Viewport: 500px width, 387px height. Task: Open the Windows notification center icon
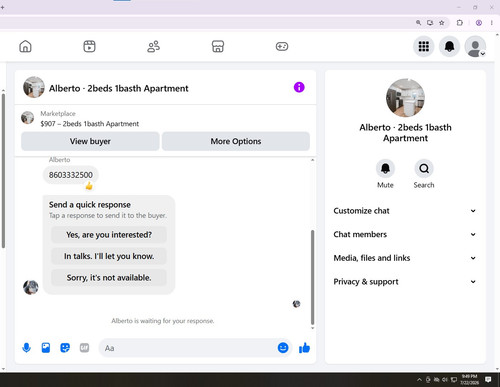point(488,380)
